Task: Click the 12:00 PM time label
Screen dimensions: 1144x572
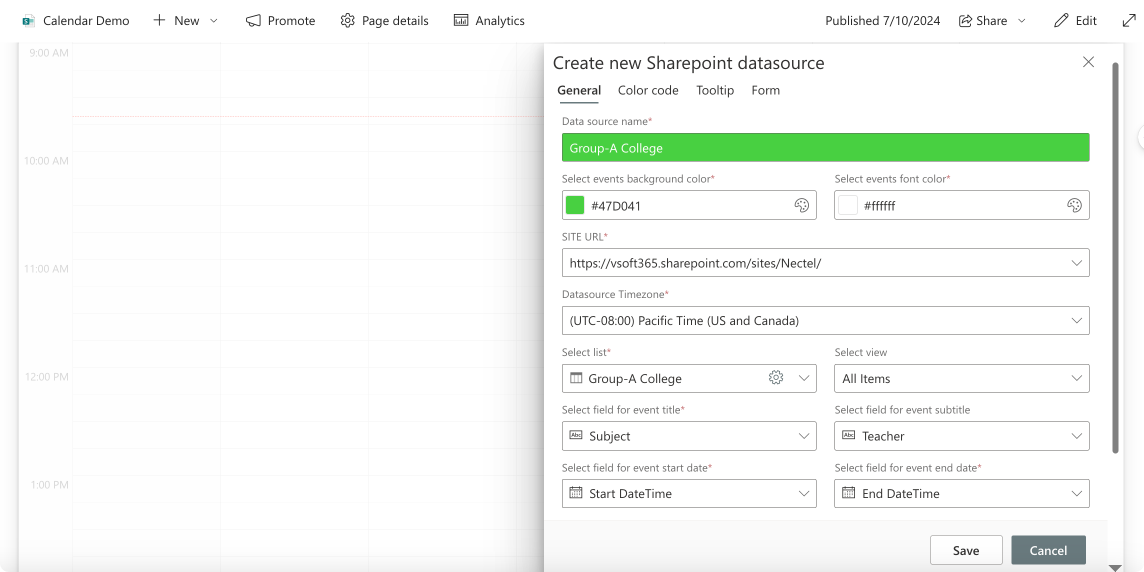Action: 46,376
